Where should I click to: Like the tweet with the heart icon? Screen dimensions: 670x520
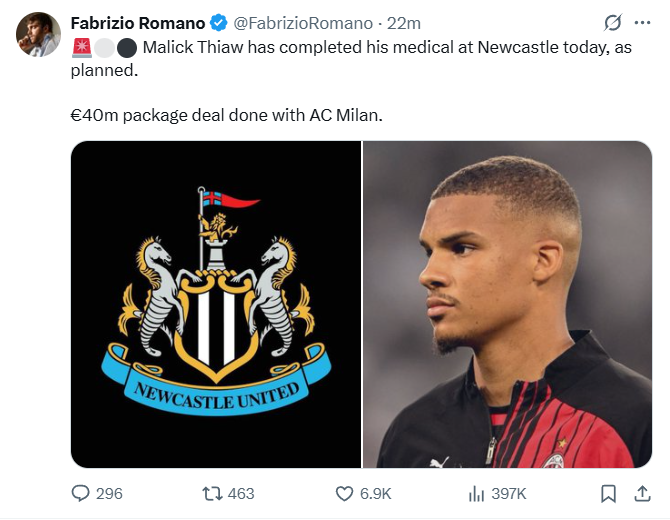(x=344, y=493)
